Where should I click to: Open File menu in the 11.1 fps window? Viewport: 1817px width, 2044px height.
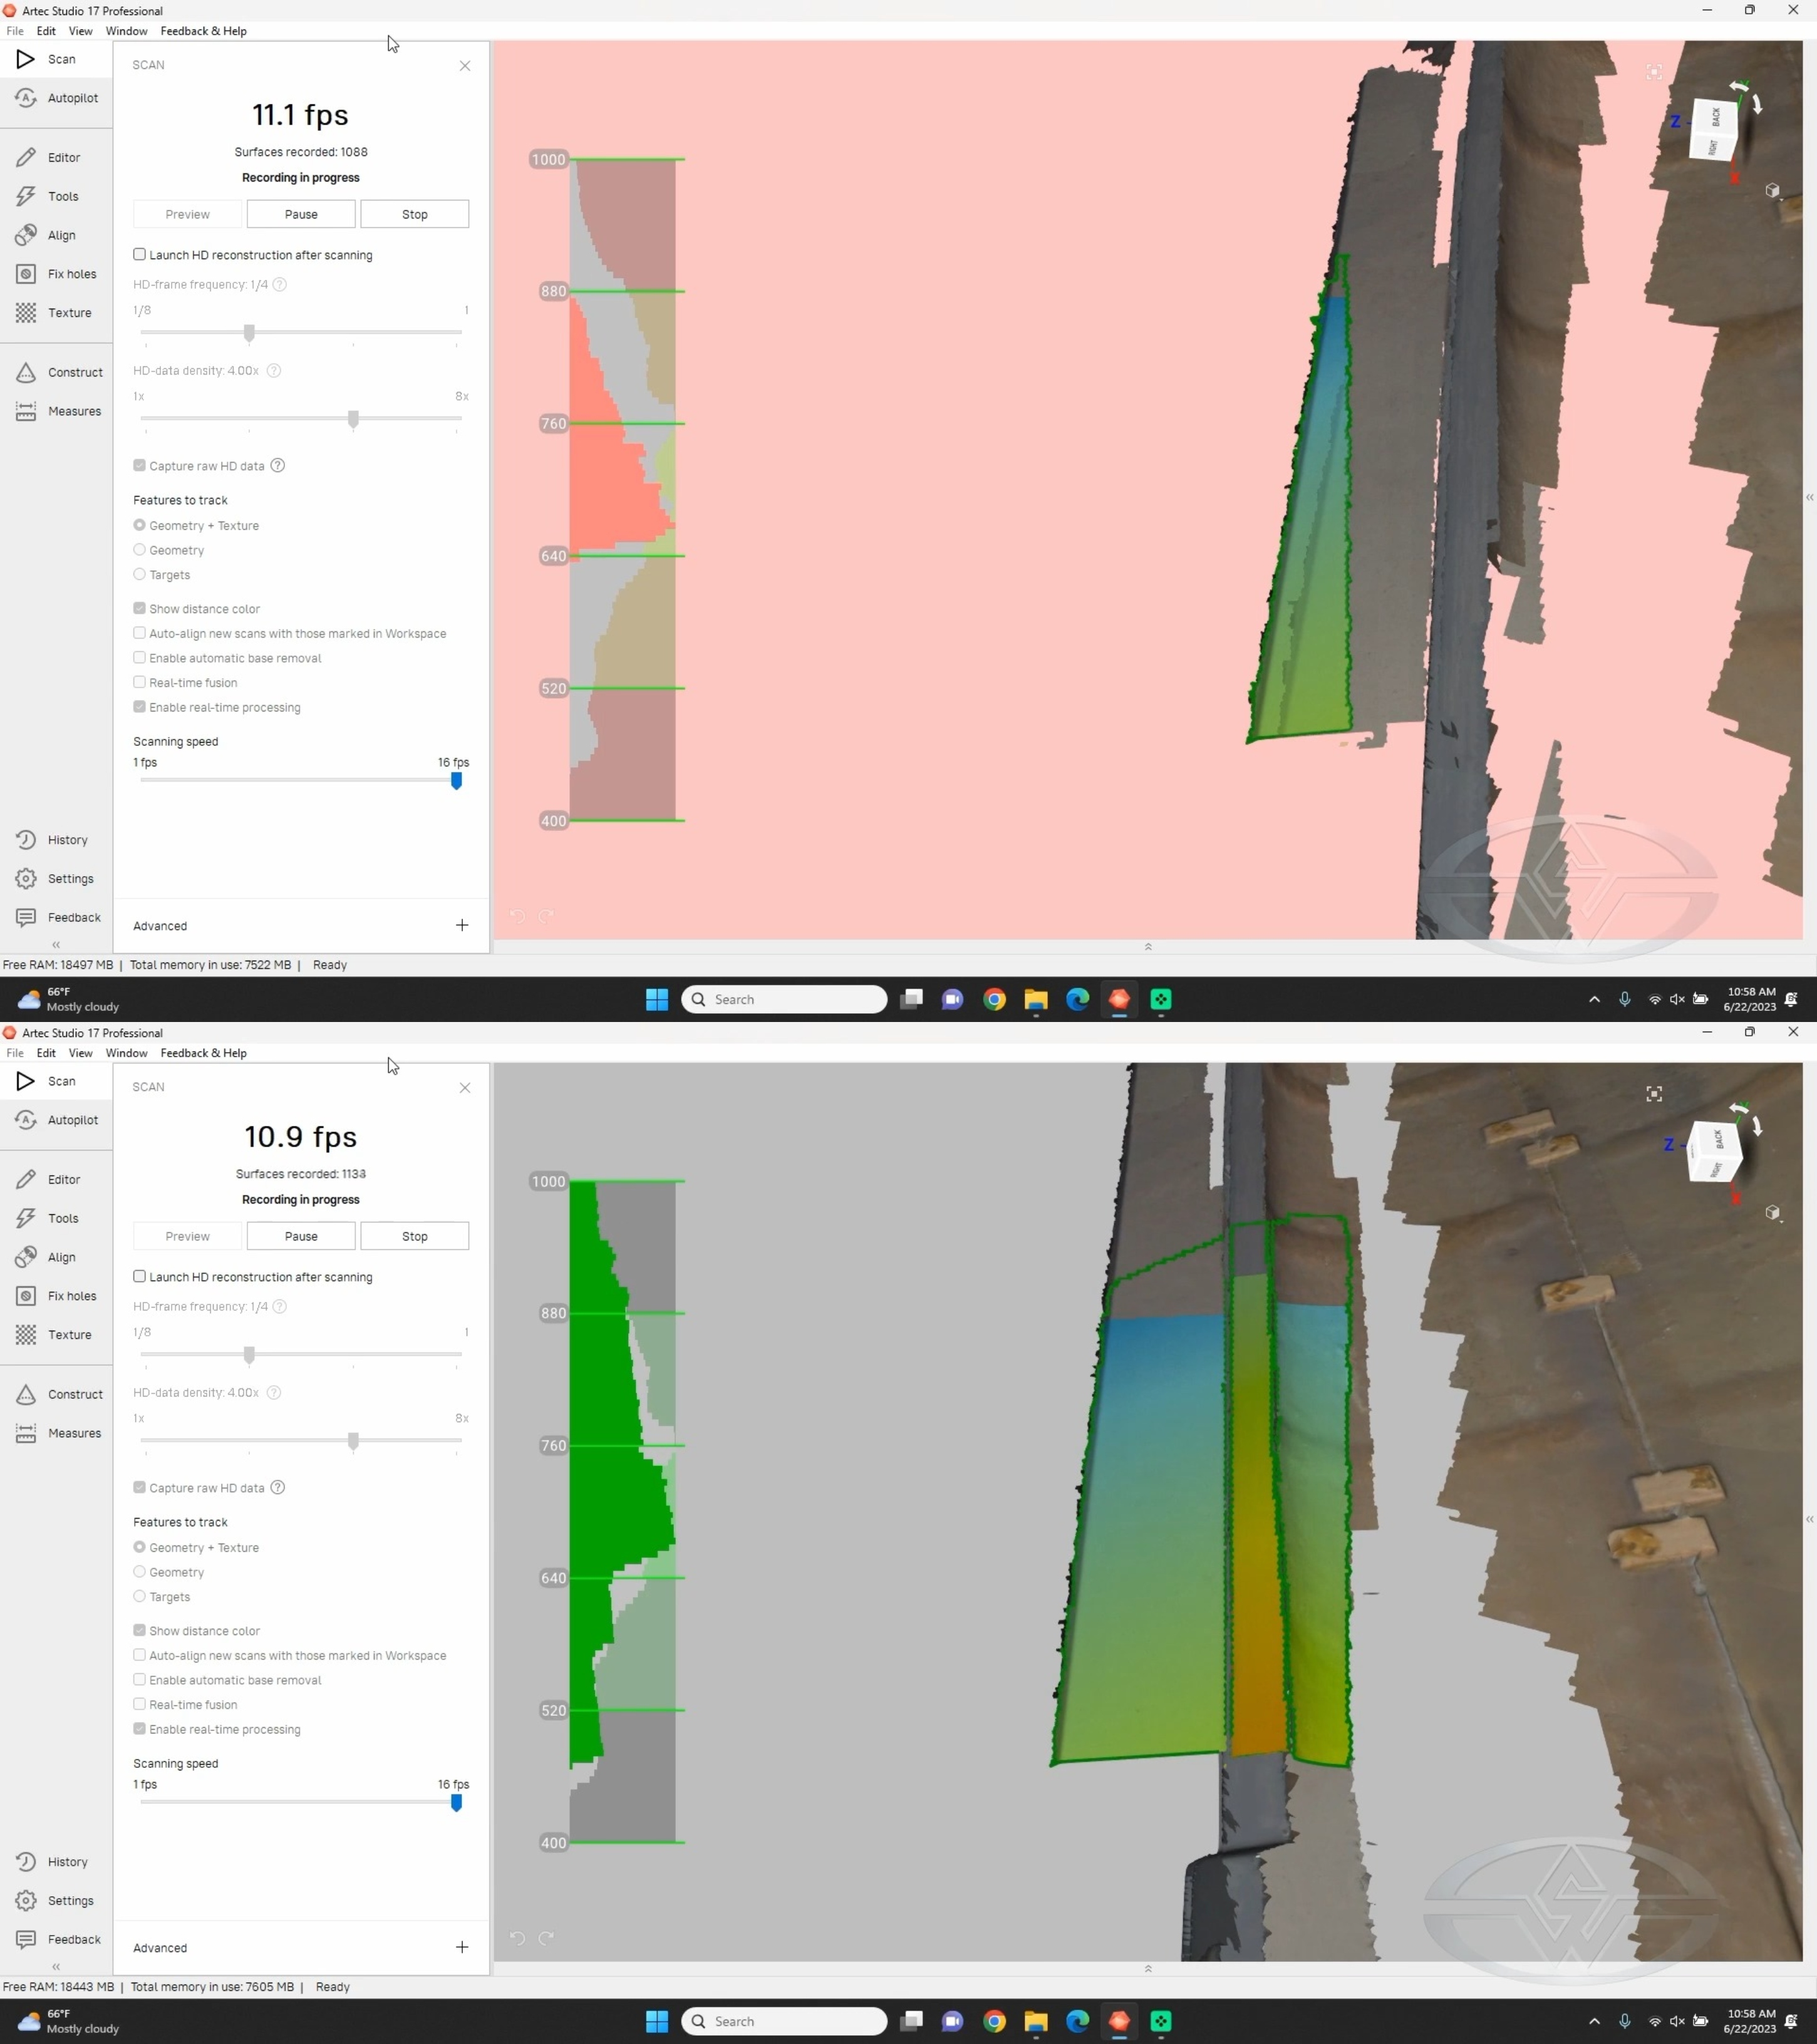15,31
